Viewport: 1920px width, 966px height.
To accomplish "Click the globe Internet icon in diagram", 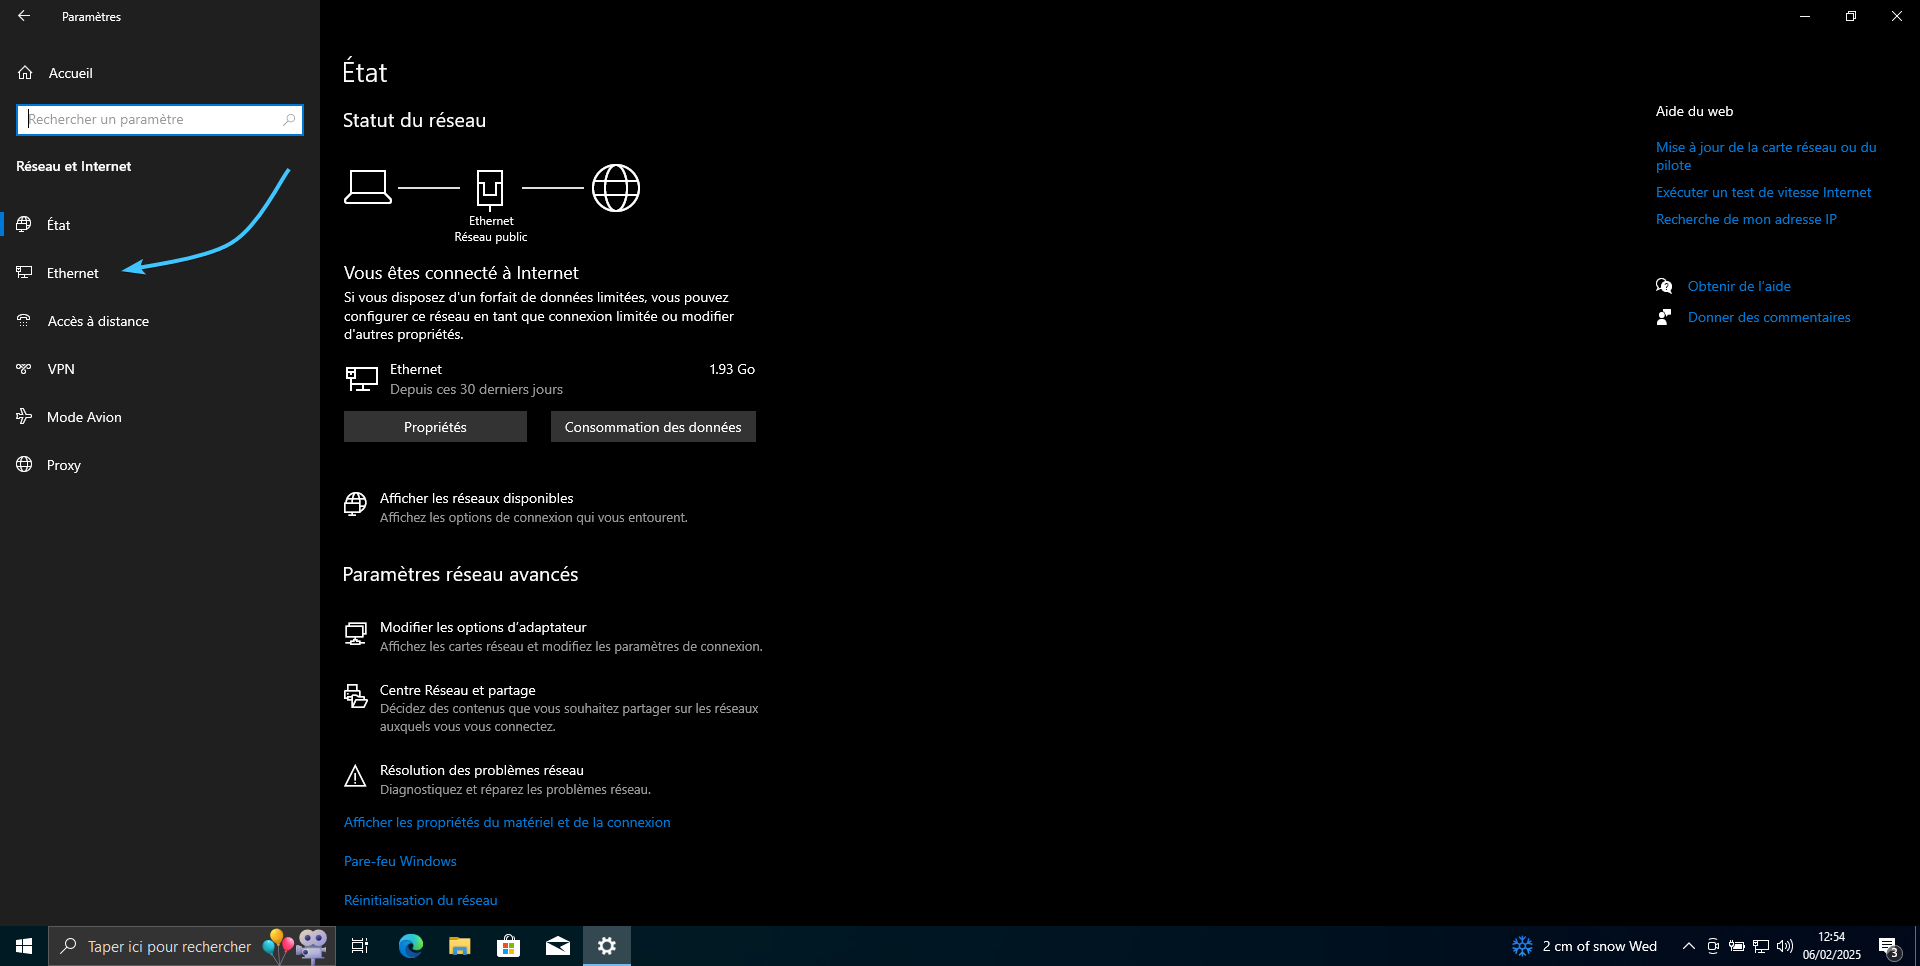I will coord(616,188).
